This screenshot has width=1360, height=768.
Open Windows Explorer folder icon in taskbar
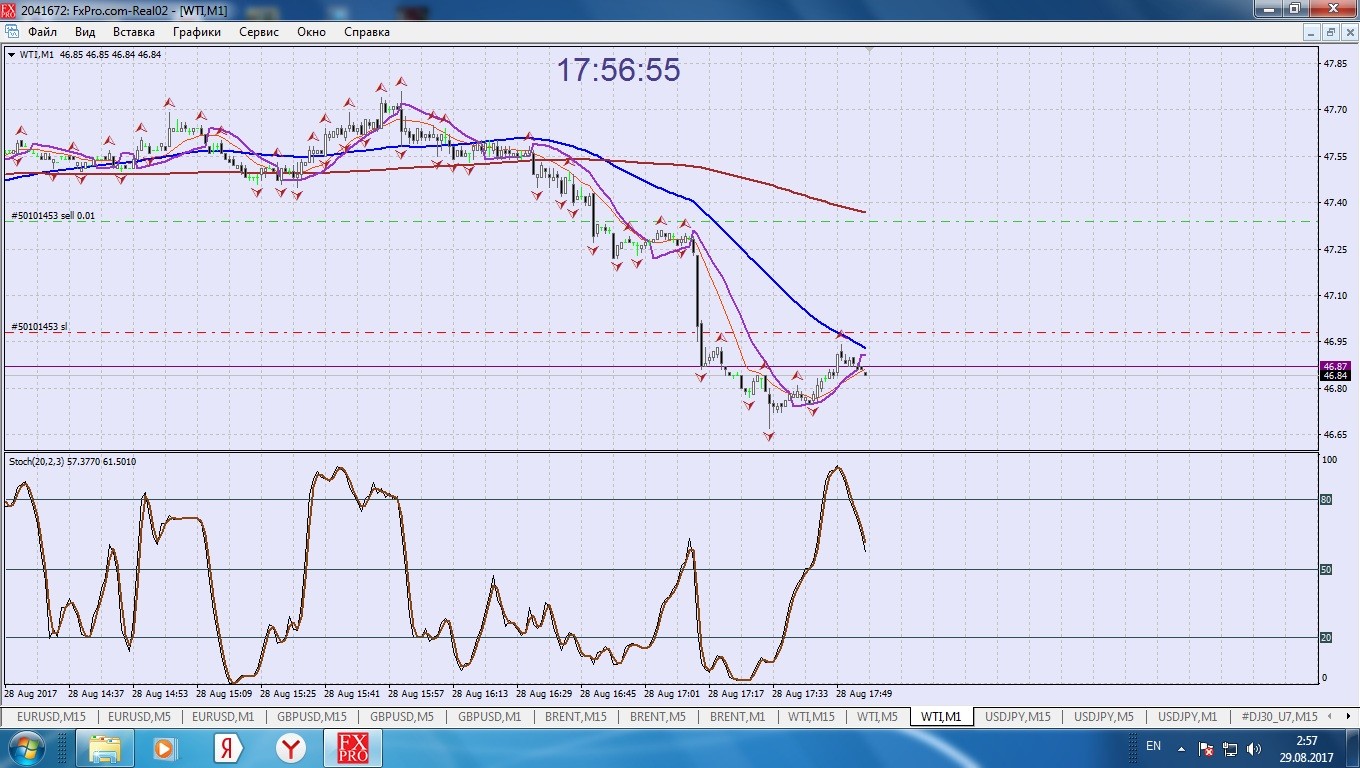point(104,747)
